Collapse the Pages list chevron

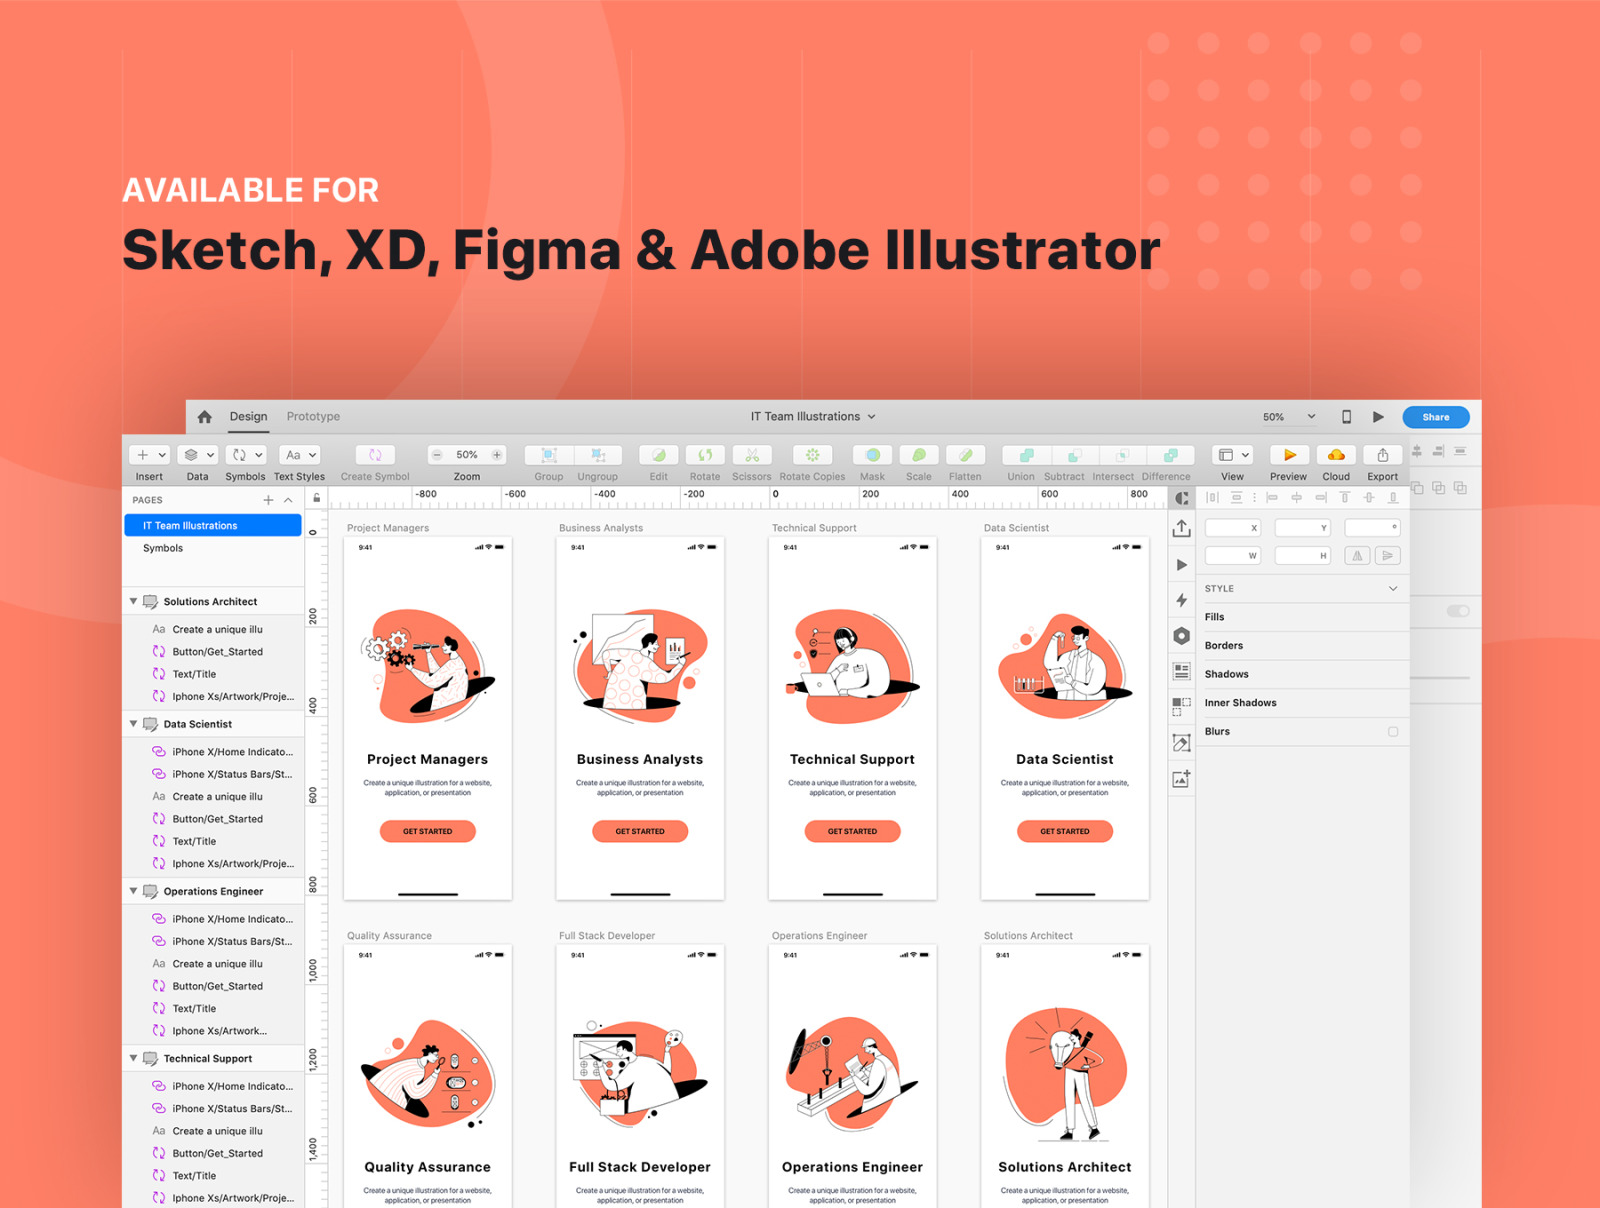tap(288, 500)
